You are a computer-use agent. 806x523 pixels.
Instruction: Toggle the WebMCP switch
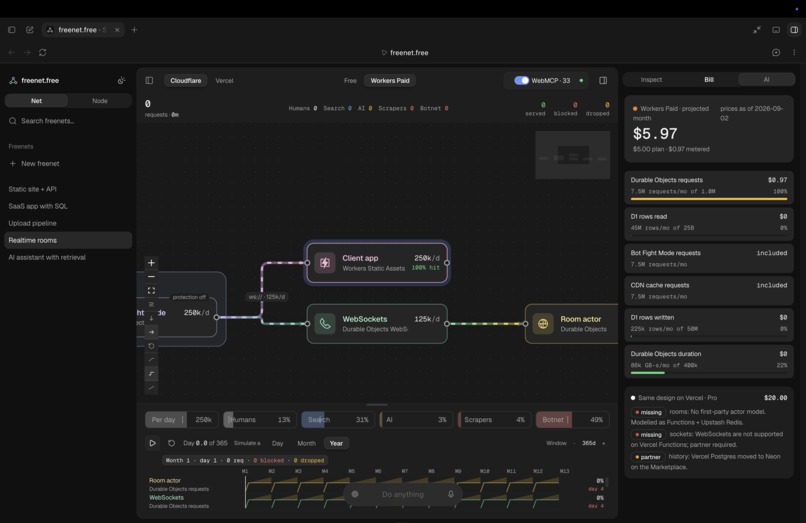click(521, 80)
